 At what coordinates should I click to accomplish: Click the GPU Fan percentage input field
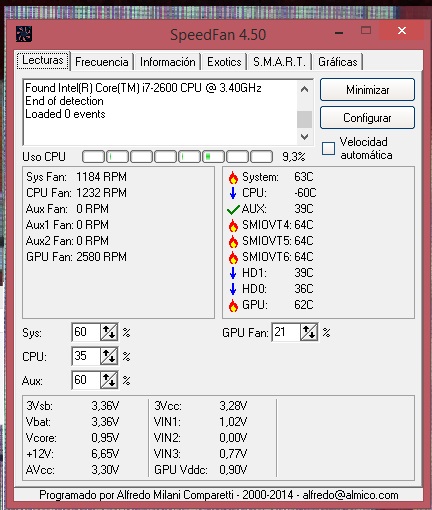[x=286, y=332]
